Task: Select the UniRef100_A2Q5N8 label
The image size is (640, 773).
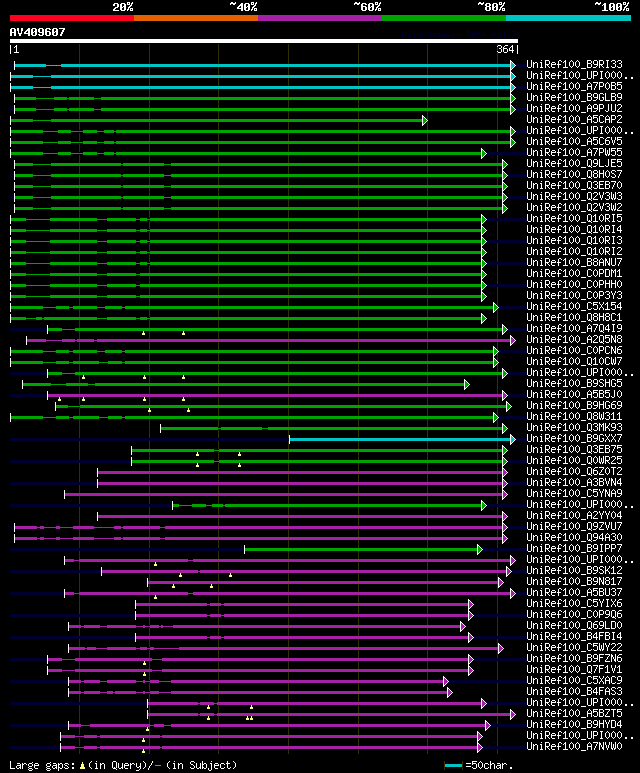Action: [574, 340]
